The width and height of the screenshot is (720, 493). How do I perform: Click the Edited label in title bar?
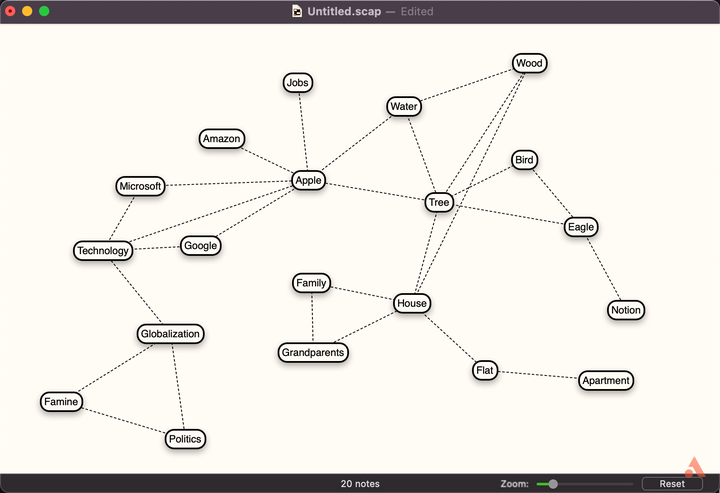coord(417,11)
